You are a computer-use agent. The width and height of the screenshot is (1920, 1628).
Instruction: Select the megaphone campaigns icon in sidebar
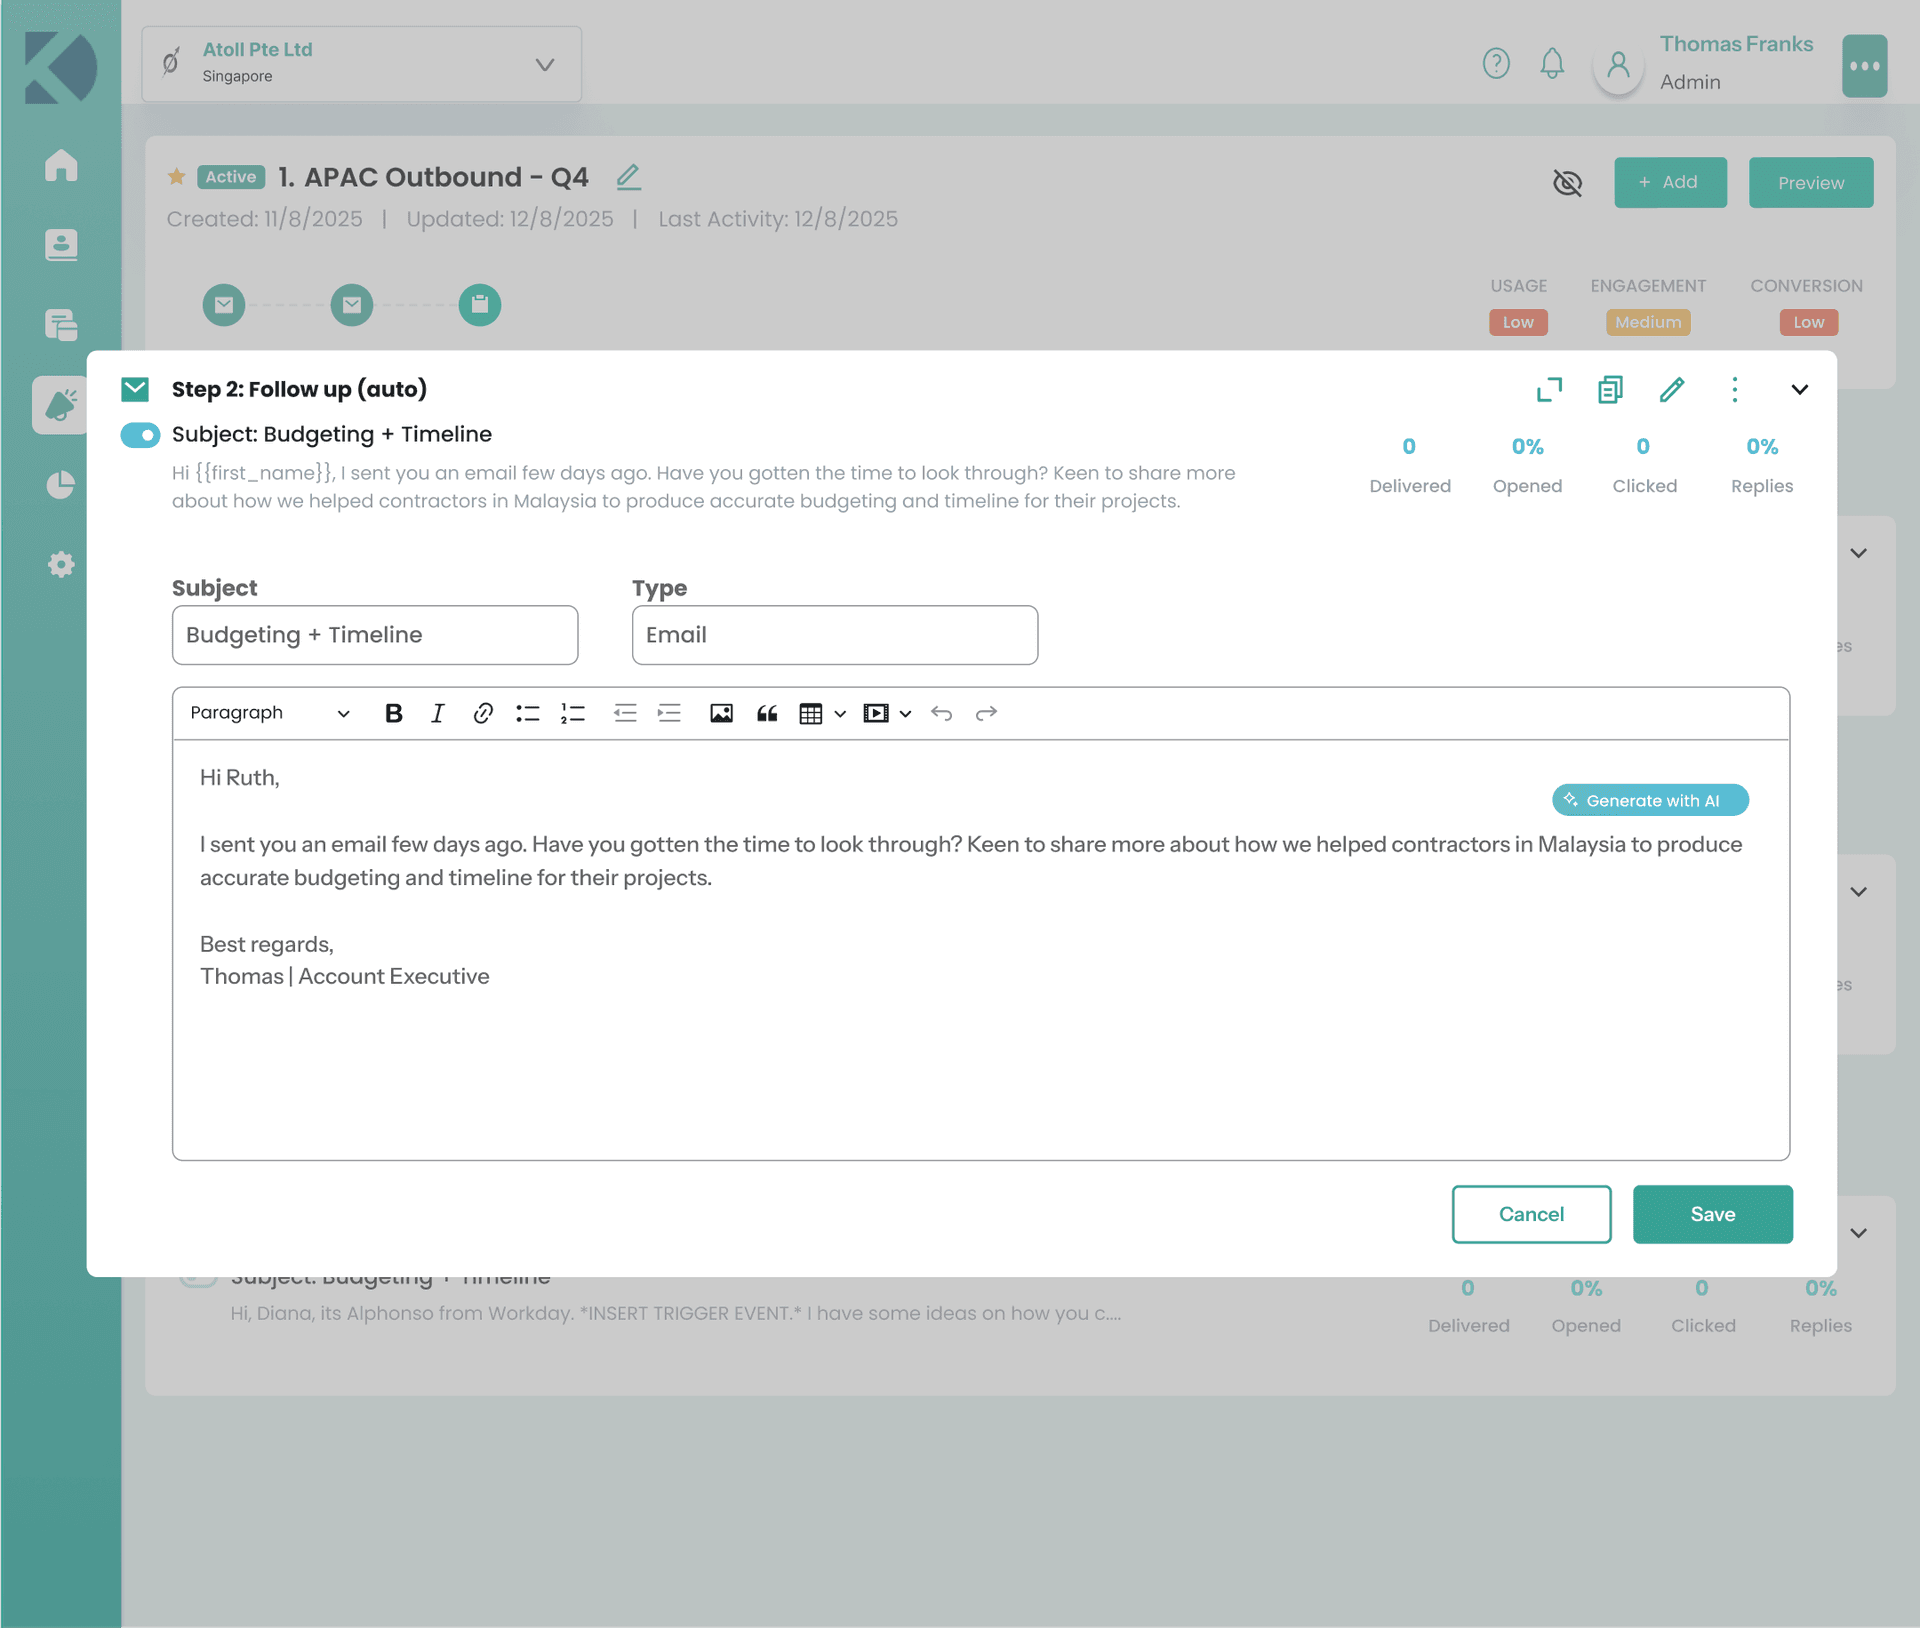point(60,404)
